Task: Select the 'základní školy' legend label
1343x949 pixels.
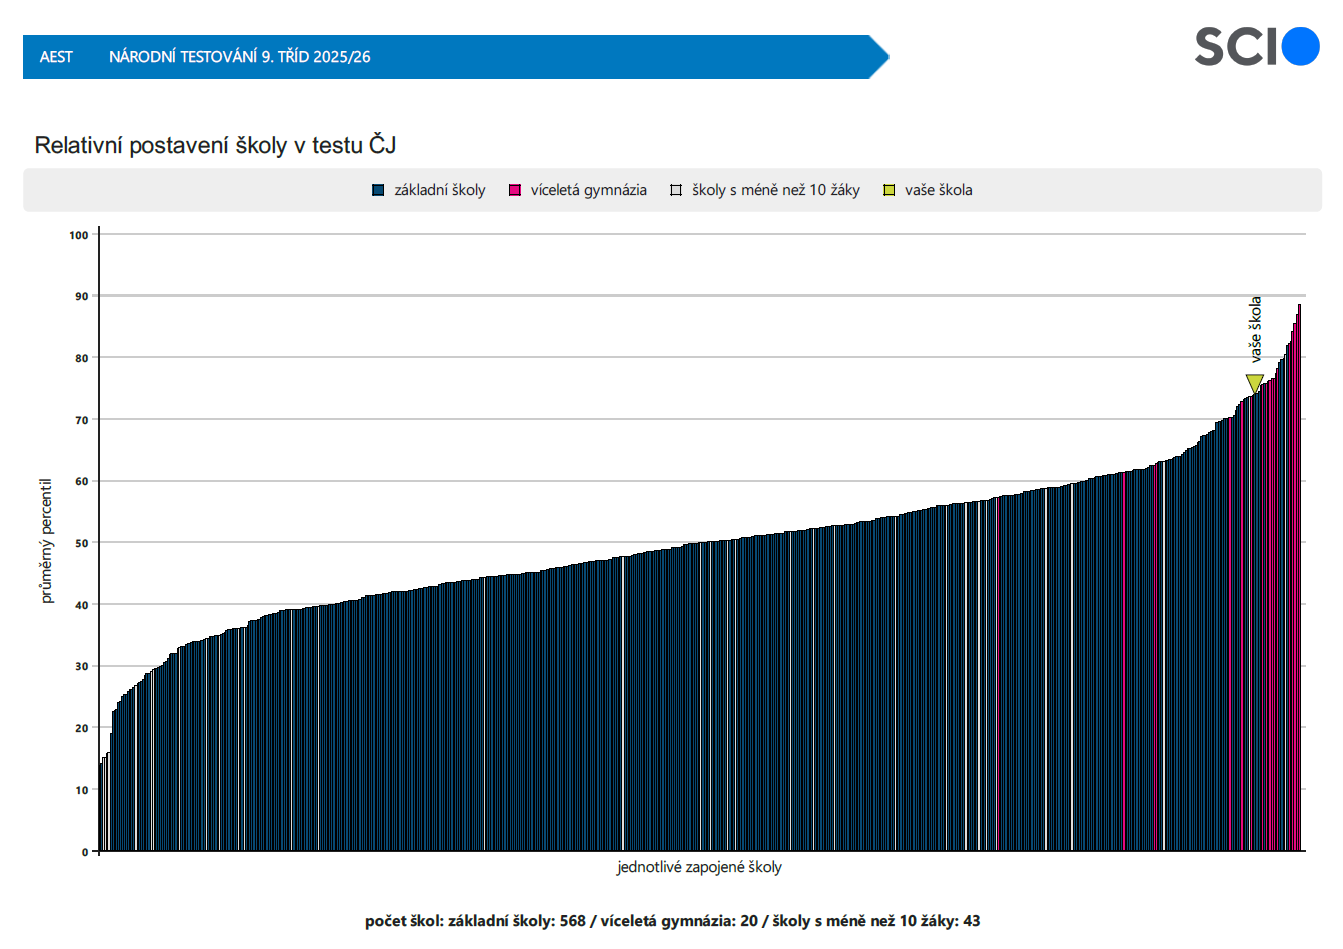Action: (439, 190)
